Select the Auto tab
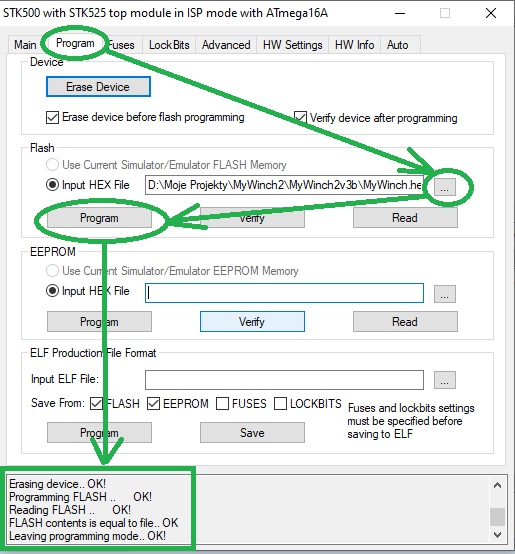 tap(397, 45)
